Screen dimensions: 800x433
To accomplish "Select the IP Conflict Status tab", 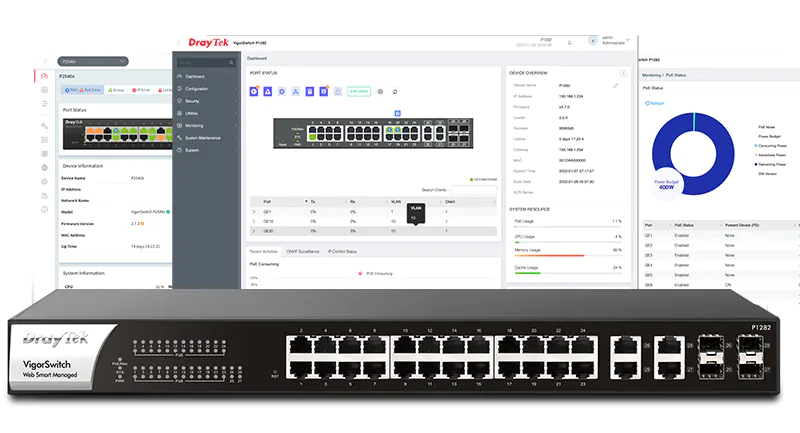I will 342,251.
